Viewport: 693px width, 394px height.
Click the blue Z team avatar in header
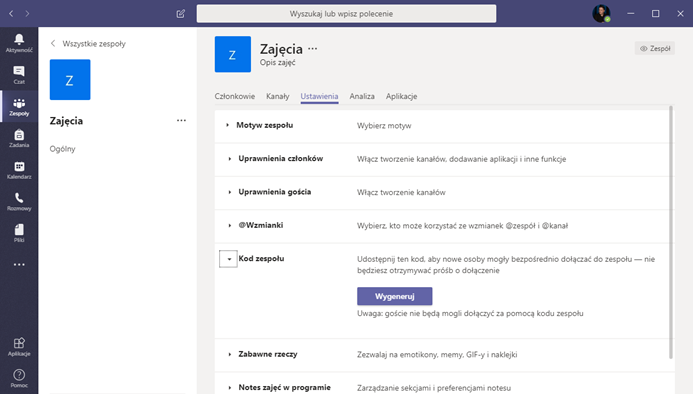tap(233, 54)
